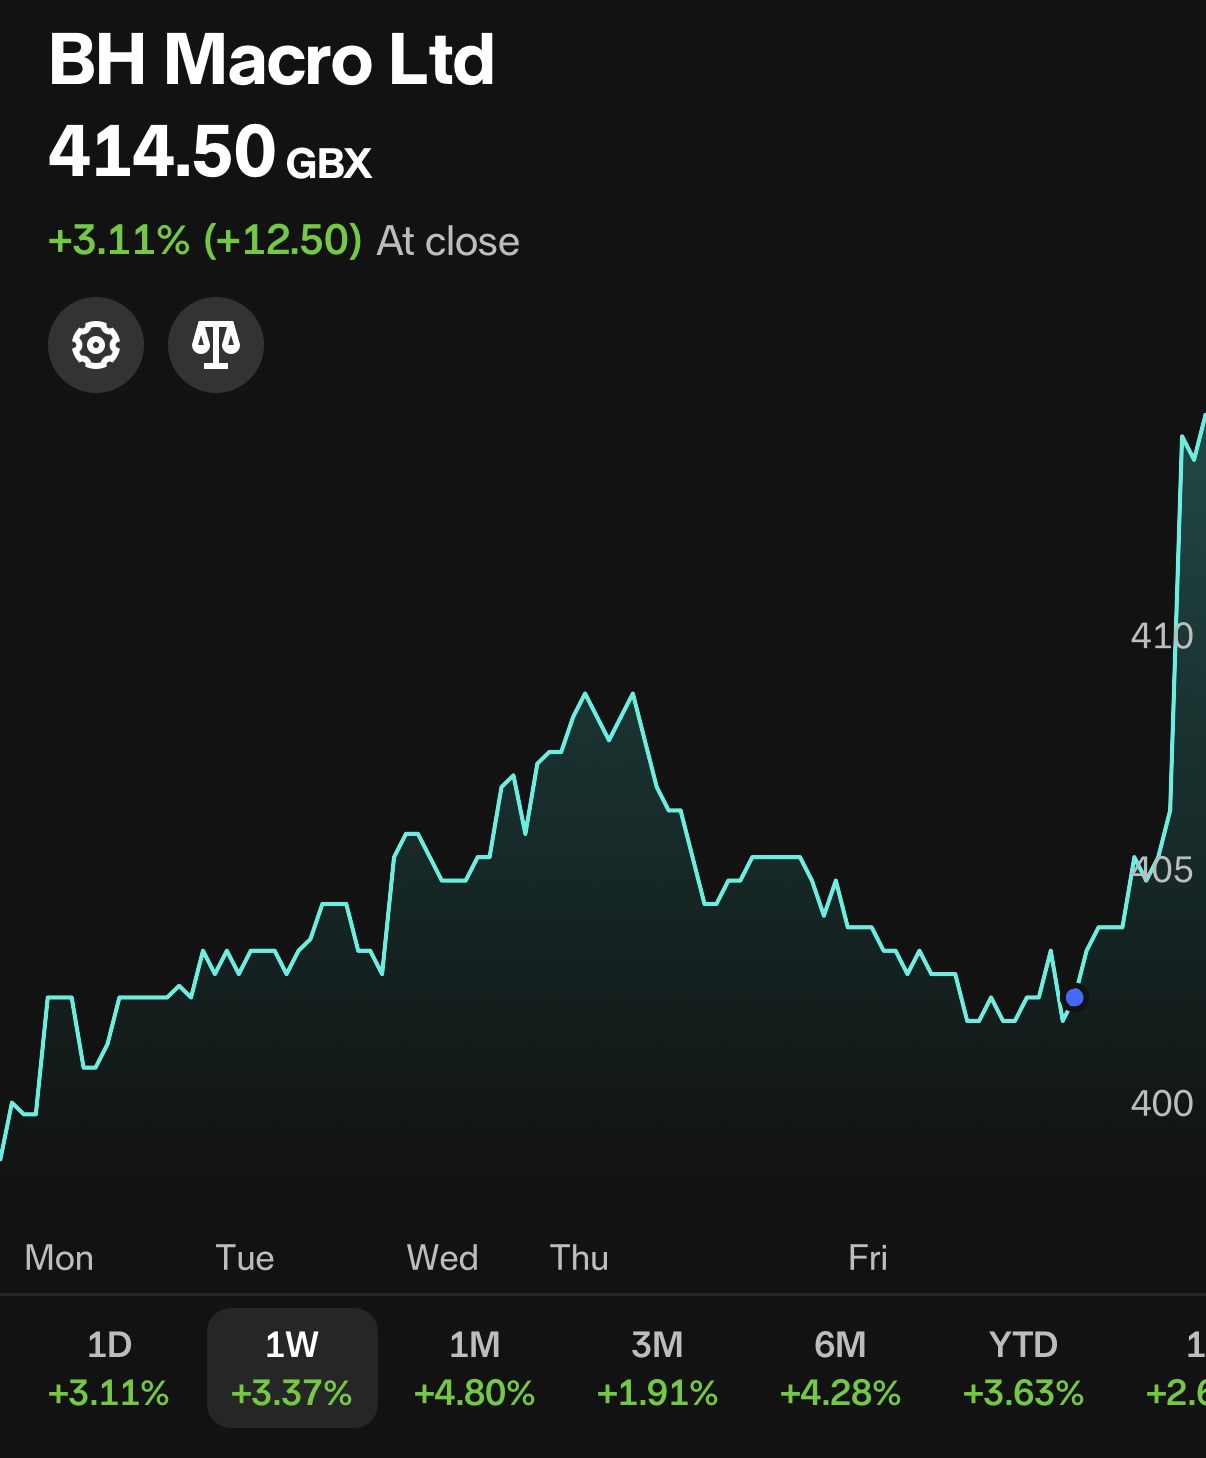Image resolution: width=1206 pixels, height=1458 pixels.
Task: Tap the BH Macro Ltd title
Action: click(x=271, y=60)
